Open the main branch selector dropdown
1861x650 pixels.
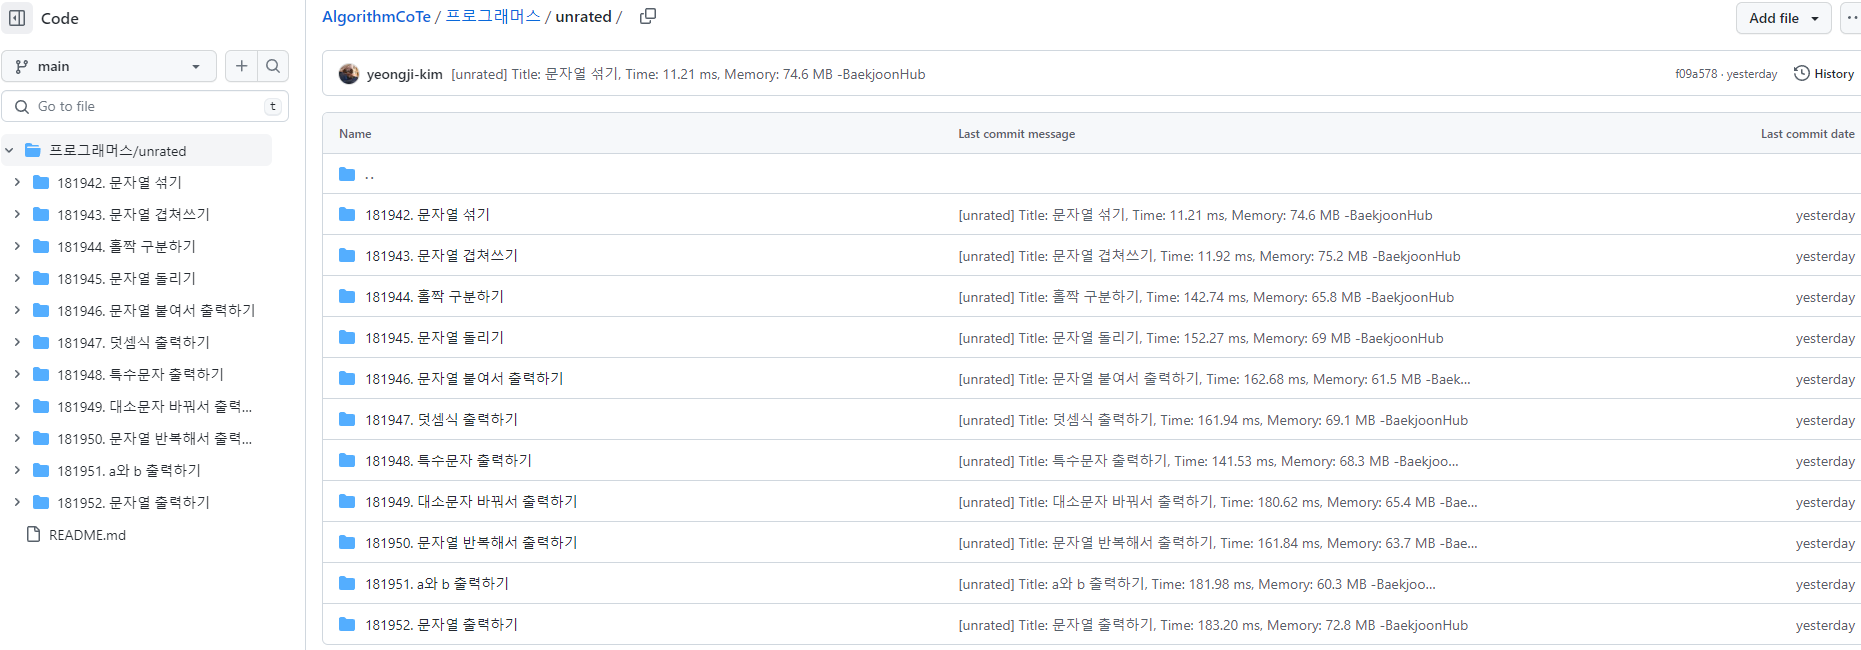click(x=109, y=66)
